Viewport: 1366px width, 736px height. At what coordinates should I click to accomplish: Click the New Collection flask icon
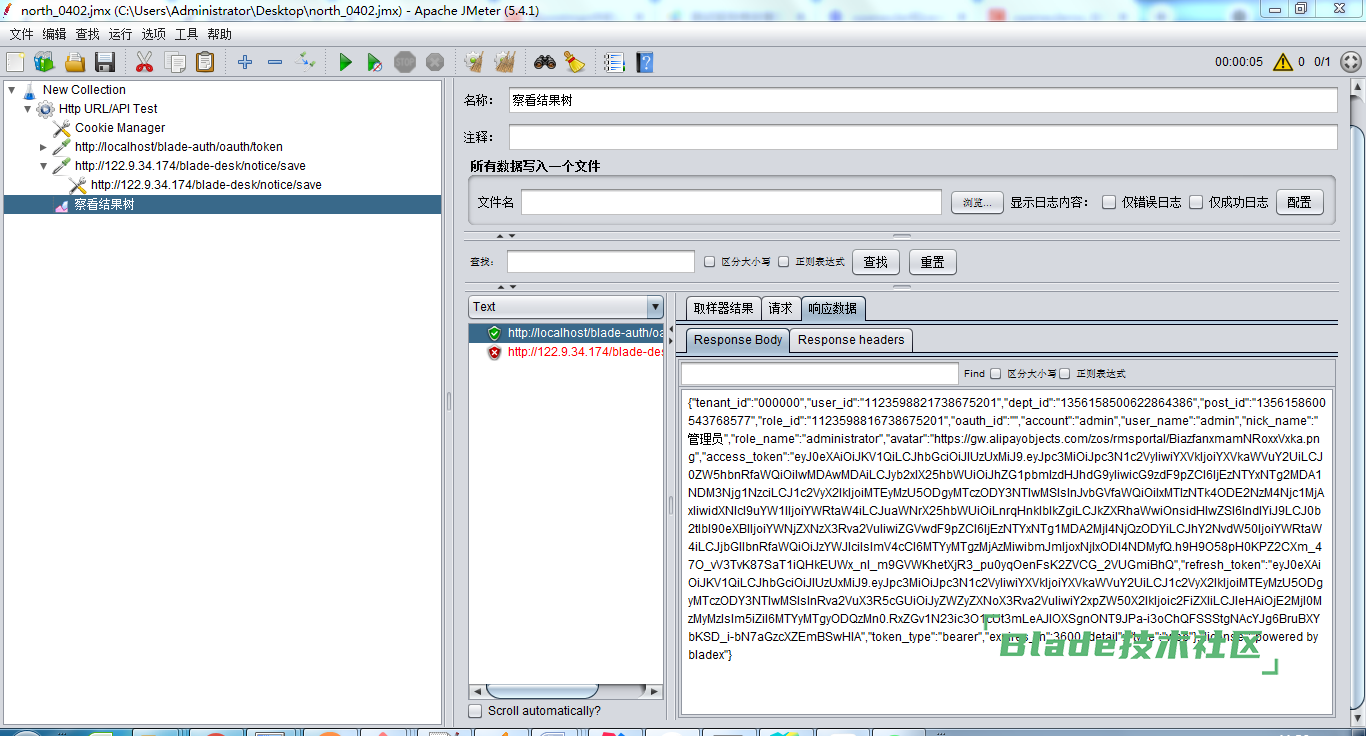29,90
